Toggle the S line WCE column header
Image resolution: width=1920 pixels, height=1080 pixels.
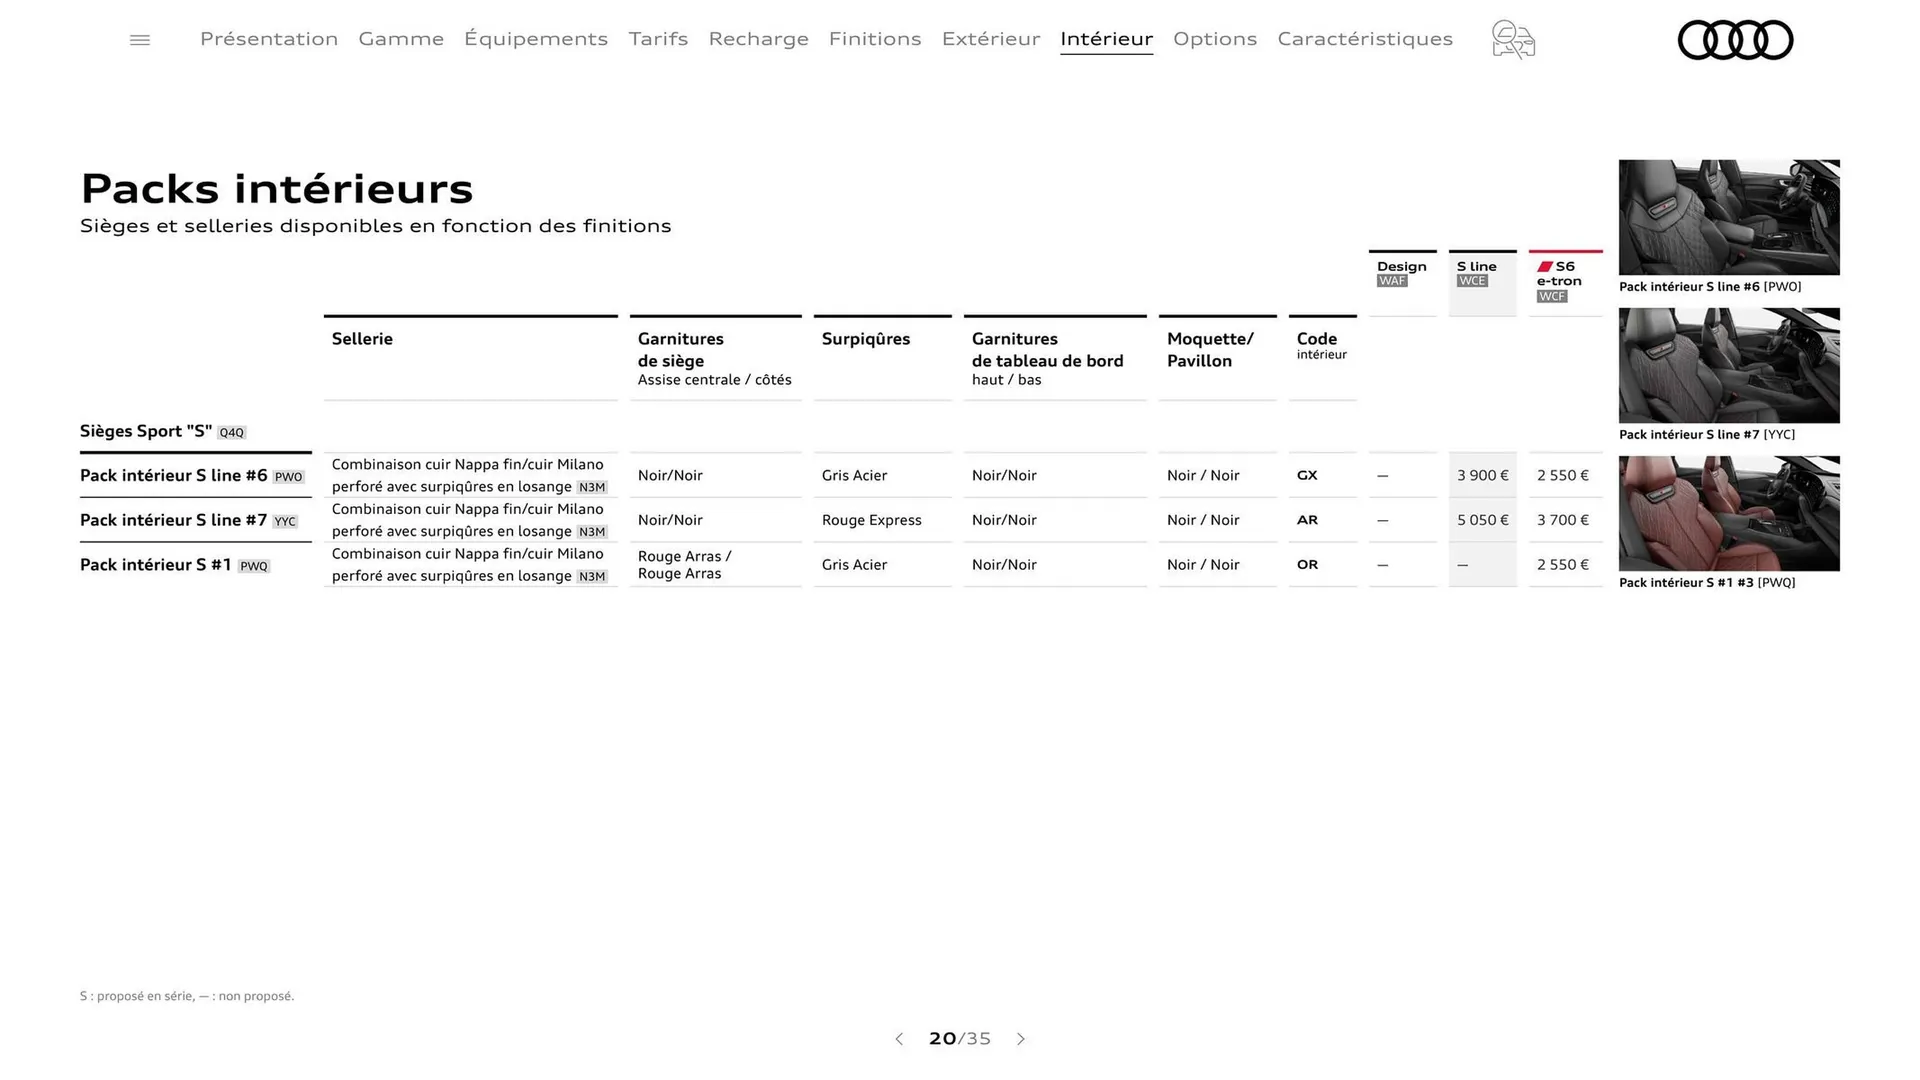pos(1481,274)
